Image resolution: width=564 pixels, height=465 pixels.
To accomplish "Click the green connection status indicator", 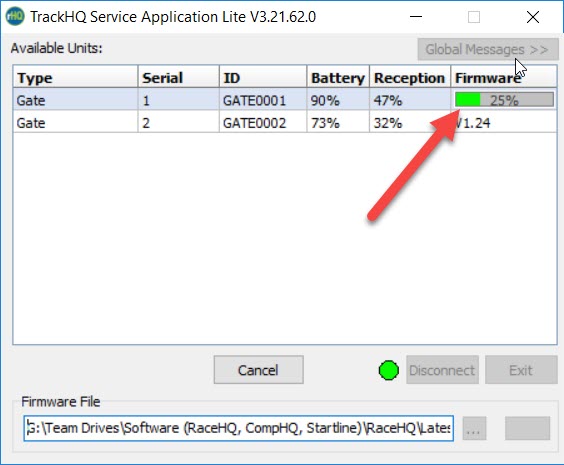I will 388,370.
